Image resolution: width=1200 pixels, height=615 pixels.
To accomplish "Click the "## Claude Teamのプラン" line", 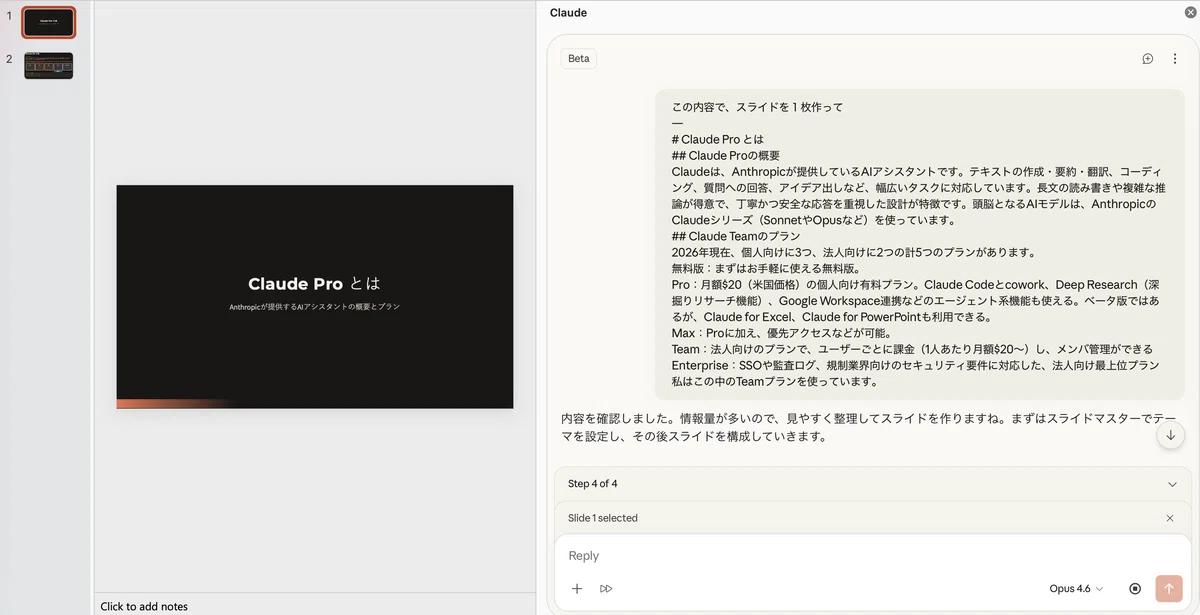I will [x=736, y=236].
